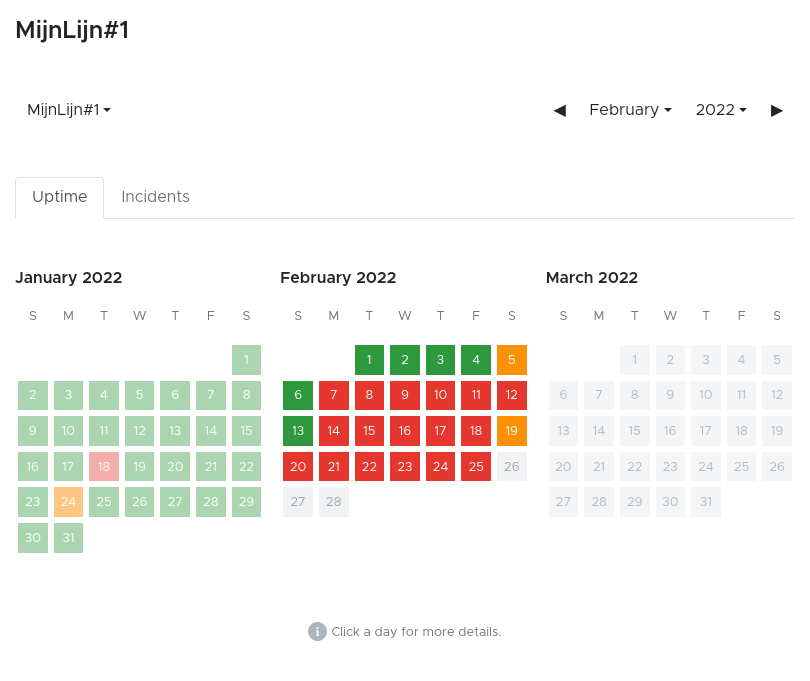Click the orange January 24 day

pyautogui.click(x=68, y=502)
